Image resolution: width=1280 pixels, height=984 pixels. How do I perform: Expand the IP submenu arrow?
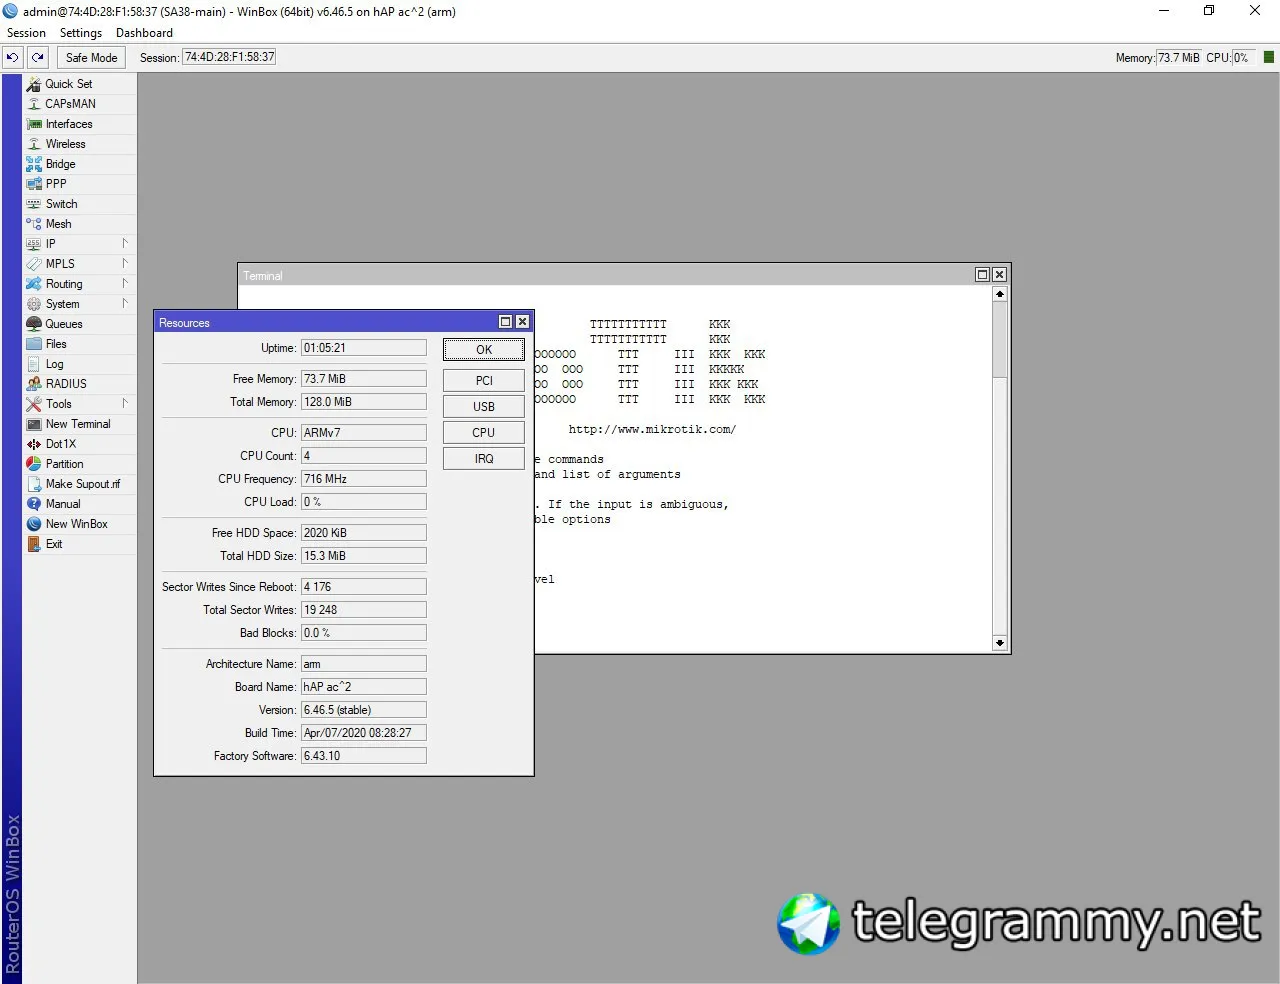125,243
